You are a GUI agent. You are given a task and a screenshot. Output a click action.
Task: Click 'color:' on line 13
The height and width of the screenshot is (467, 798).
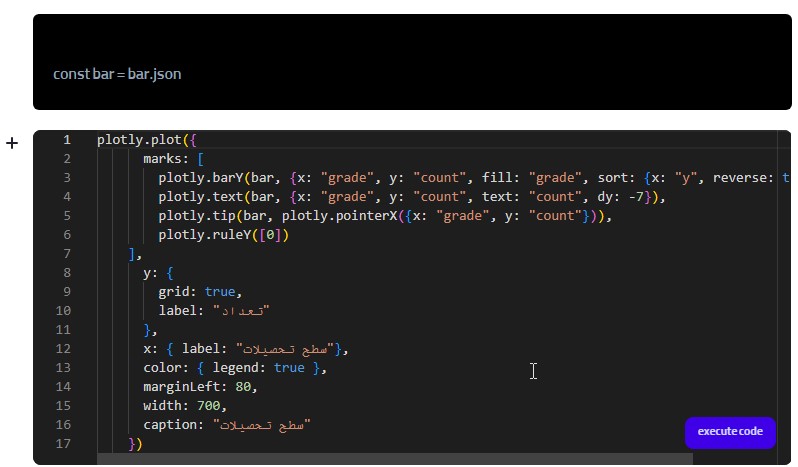[x=166, y=368]
